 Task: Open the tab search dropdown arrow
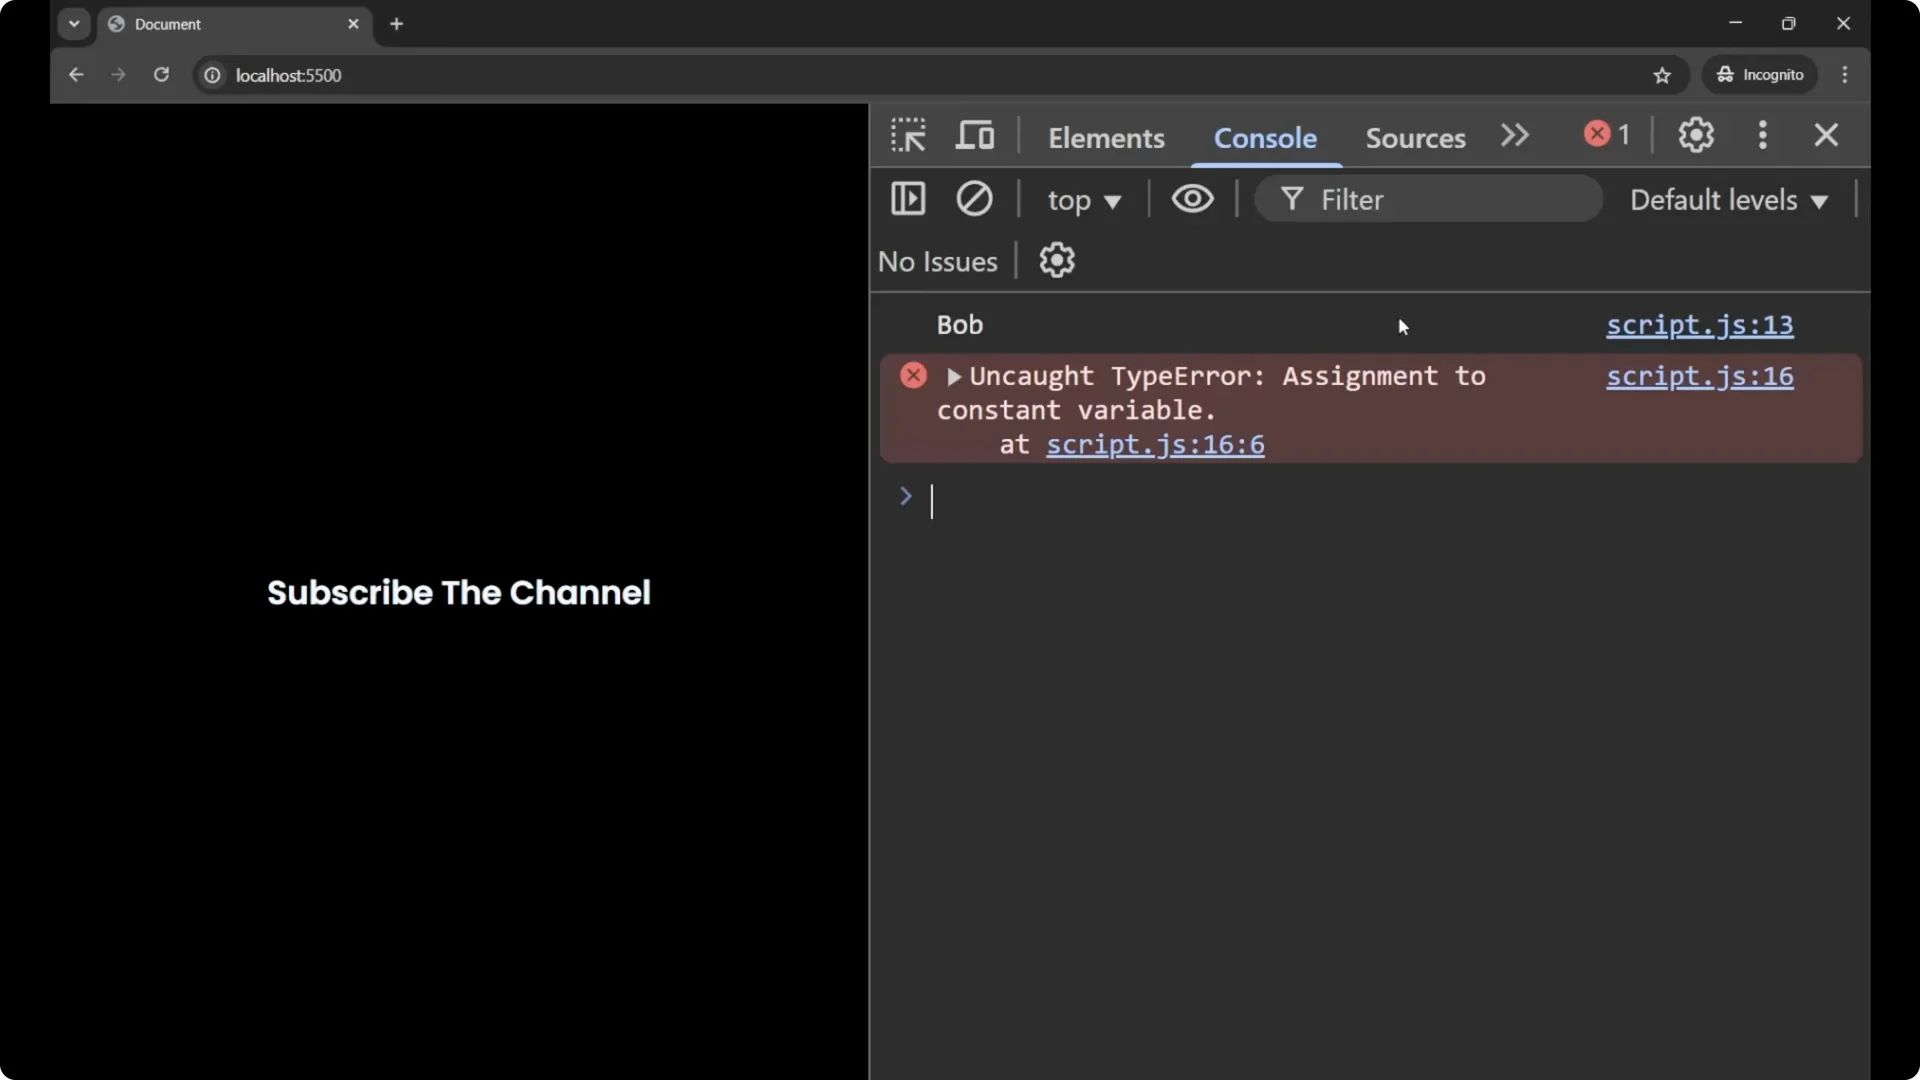(x=74, y=23)
